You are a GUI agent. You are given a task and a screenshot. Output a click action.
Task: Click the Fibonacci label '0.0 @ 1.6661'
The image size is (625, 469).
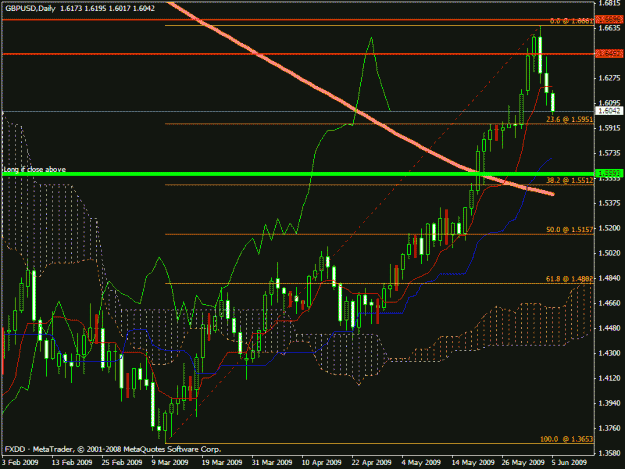(x=571, y=21)
